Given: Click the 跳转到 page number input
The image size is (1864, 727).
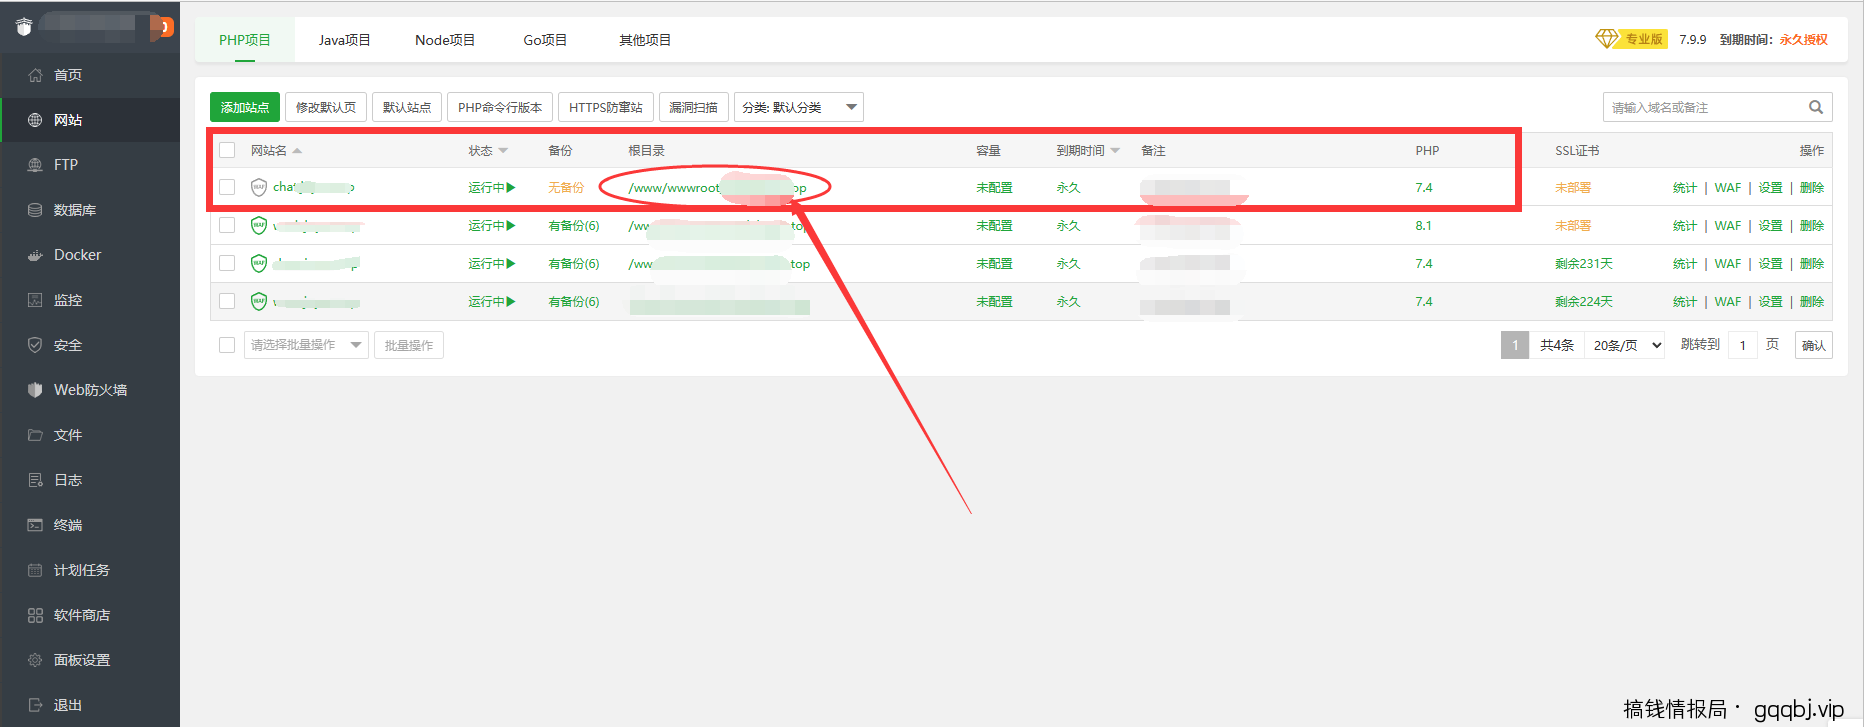Looking at the screenshot, I should (1742, 345).
